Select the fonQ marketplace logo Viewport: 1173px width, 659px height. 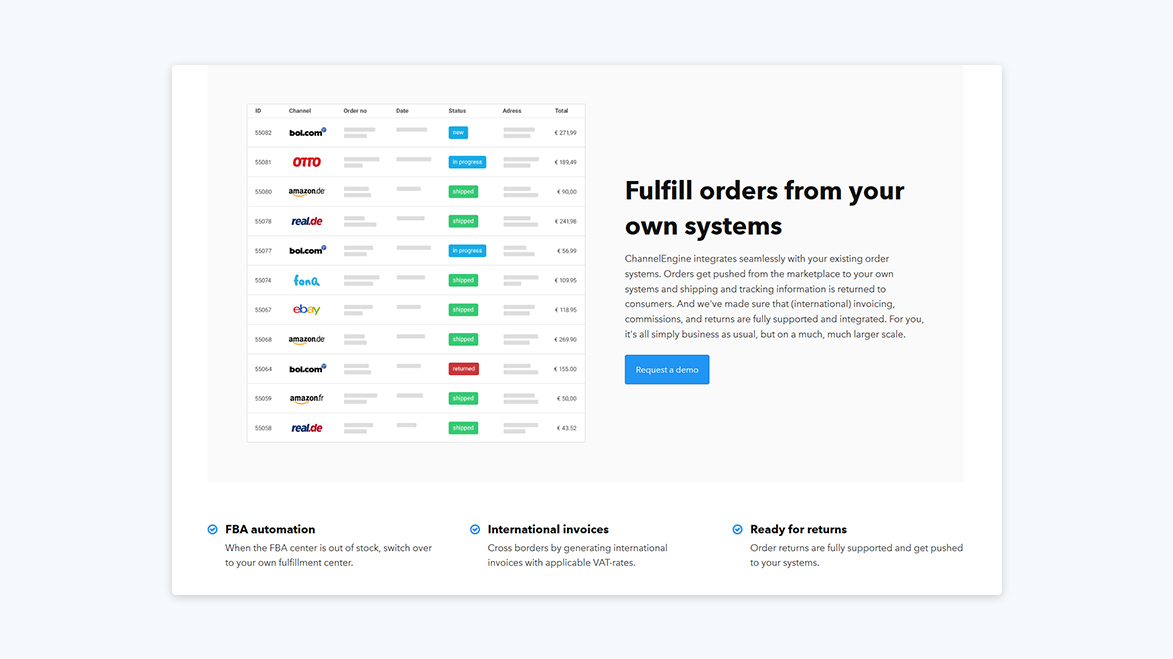307,279
